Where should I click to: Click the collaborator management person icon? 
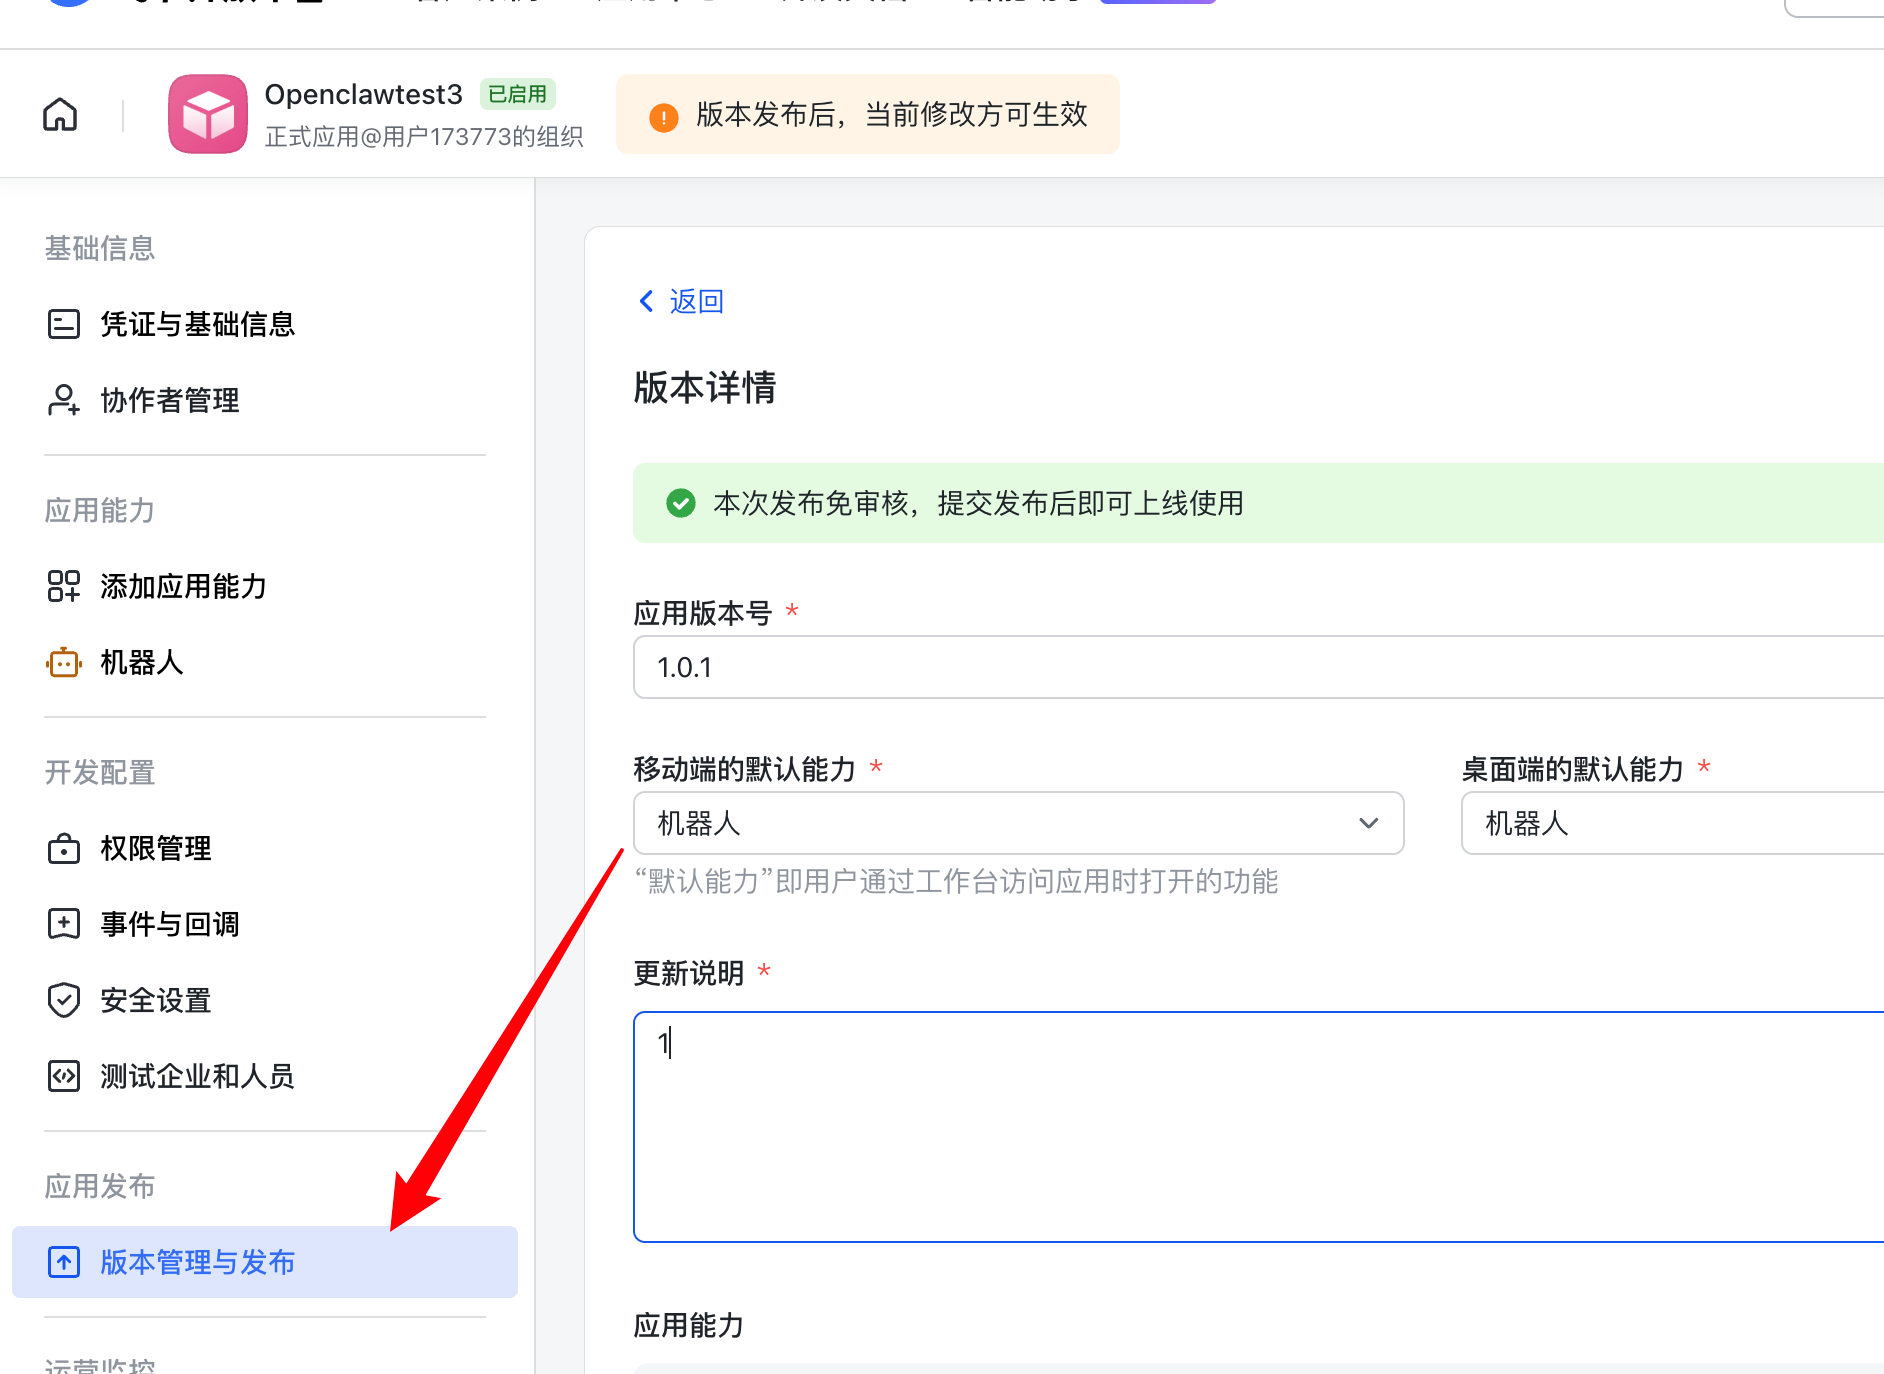pos(64,400)
